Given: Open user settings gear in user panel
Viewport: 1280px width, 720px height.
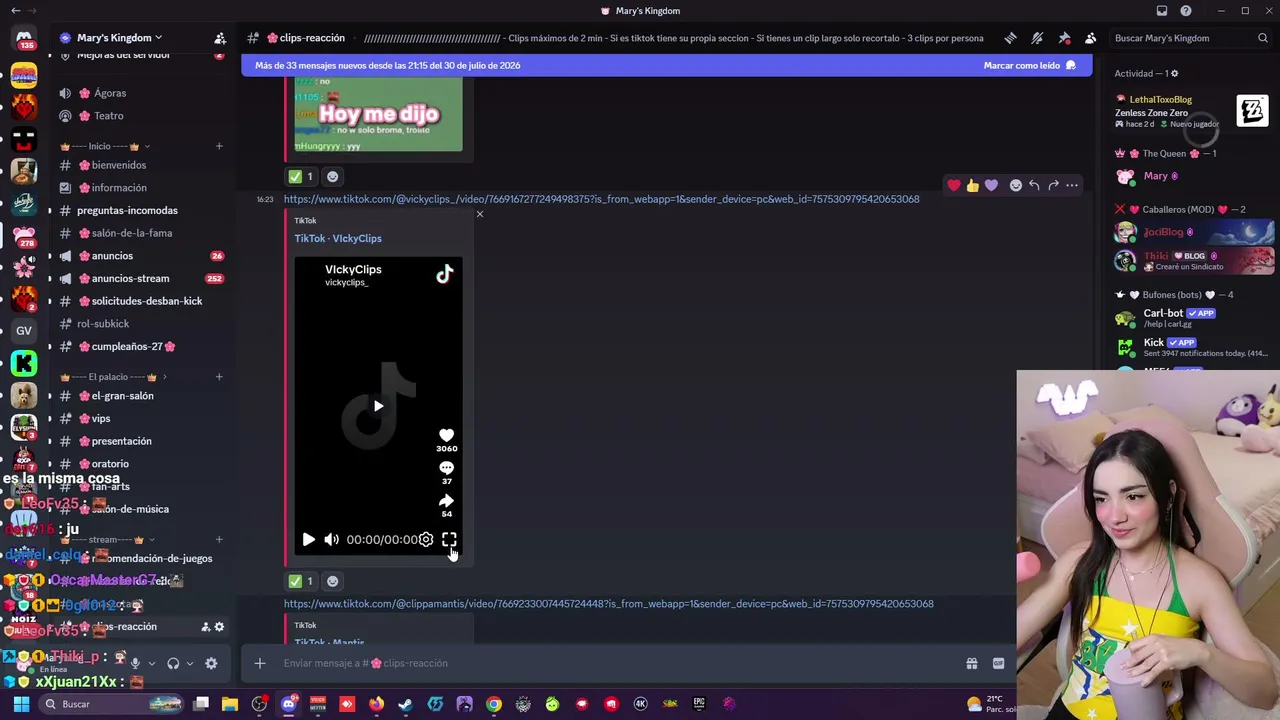Looking at the screenshot, I should coord(211,663).
